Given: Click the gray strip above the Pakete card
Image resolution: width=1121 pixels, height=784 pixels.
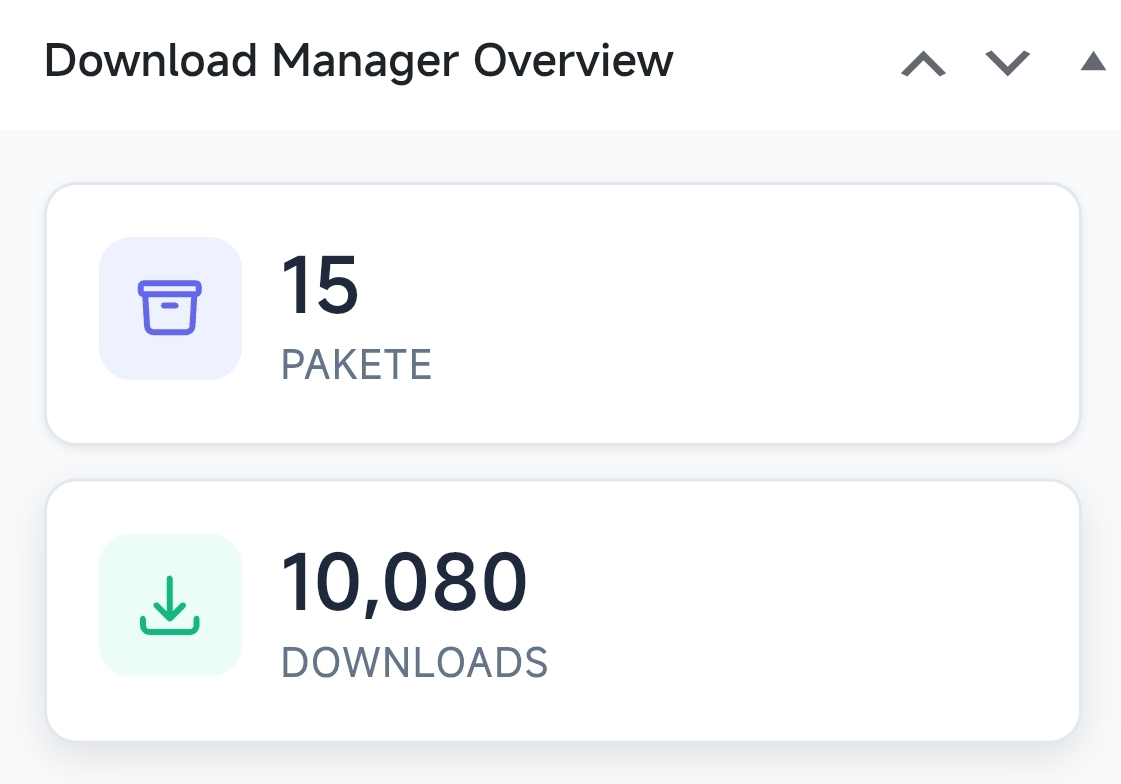Looking at the screenshot, I should click(x=562, y=156).
